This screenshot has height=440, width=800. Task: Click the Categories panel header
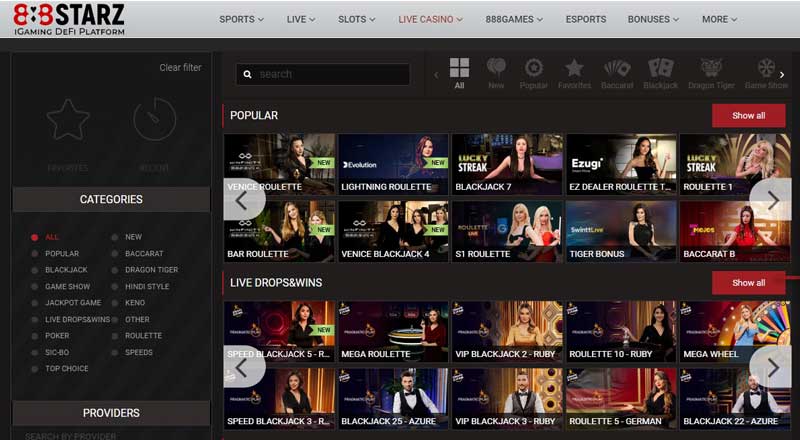111,199
